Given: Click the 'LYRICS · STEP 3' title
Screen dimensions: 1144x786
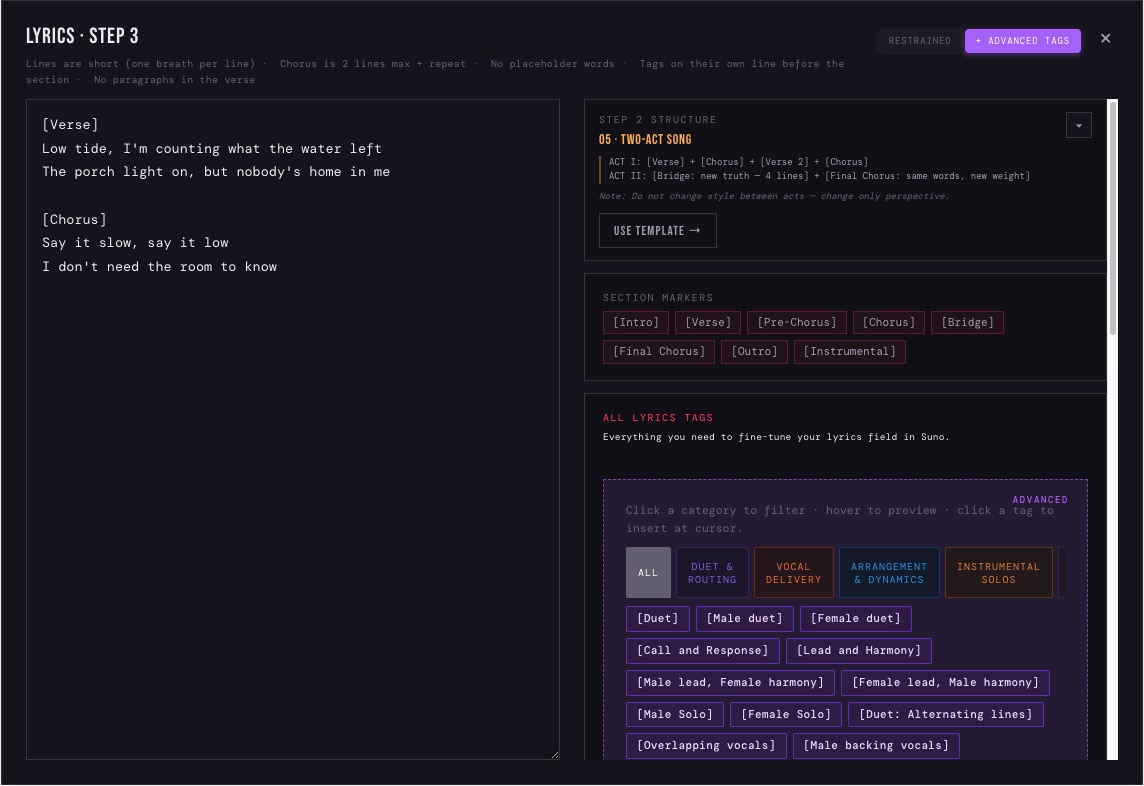Looking at the screenshot, I should point(82,36).
